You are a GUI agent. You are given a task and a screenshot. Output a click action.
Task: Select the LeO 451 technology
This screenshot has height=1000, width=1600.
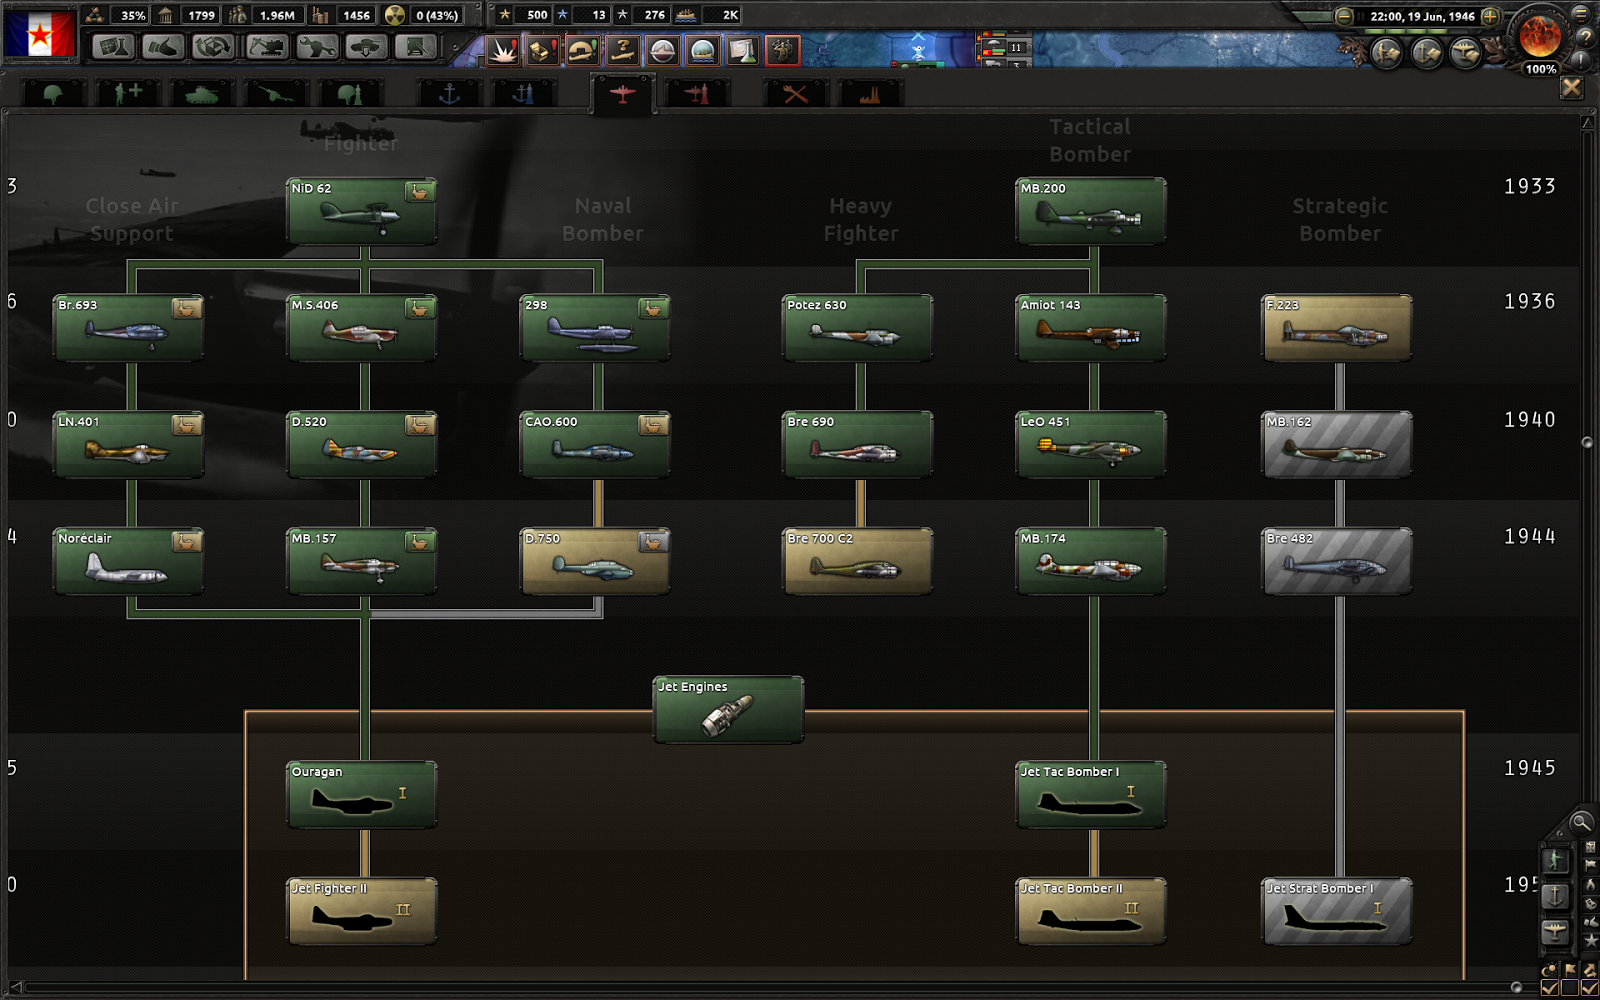[1091, 445]
